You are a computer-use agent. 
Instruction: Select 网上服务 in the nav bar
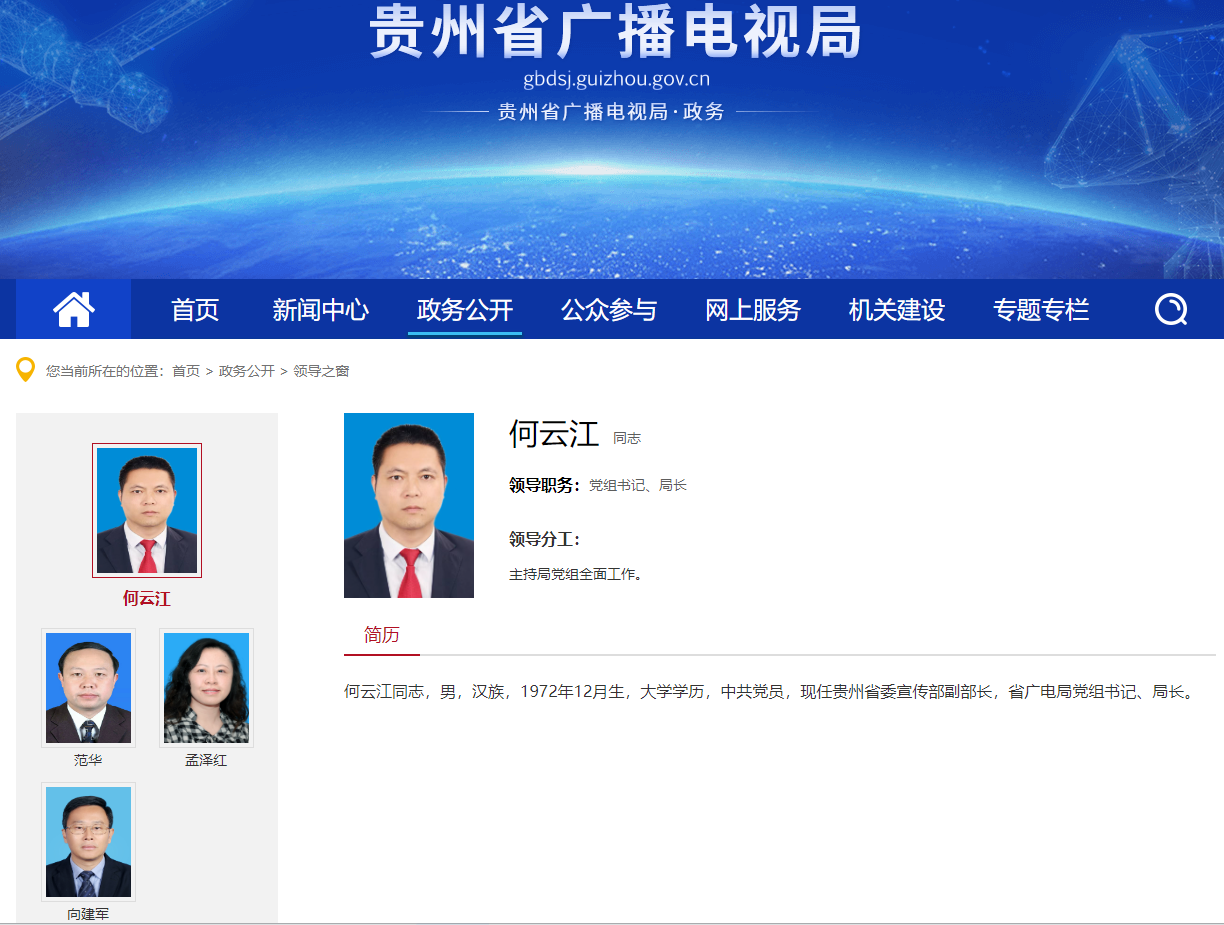tap(753, 310)
